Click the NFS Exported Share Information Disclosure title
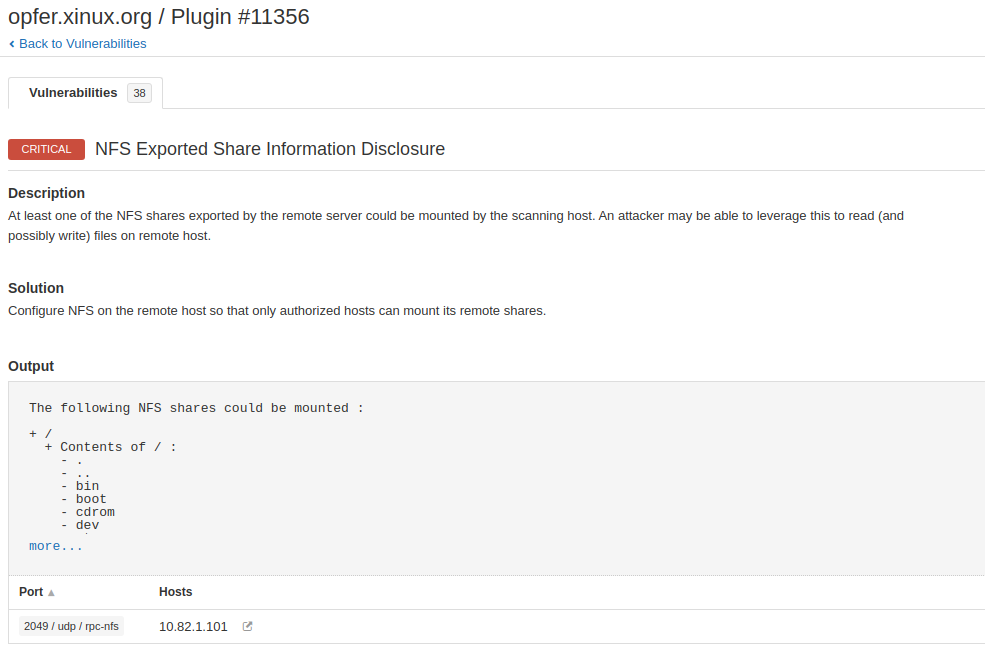985x663 pixels. click(x=270, y=149)
